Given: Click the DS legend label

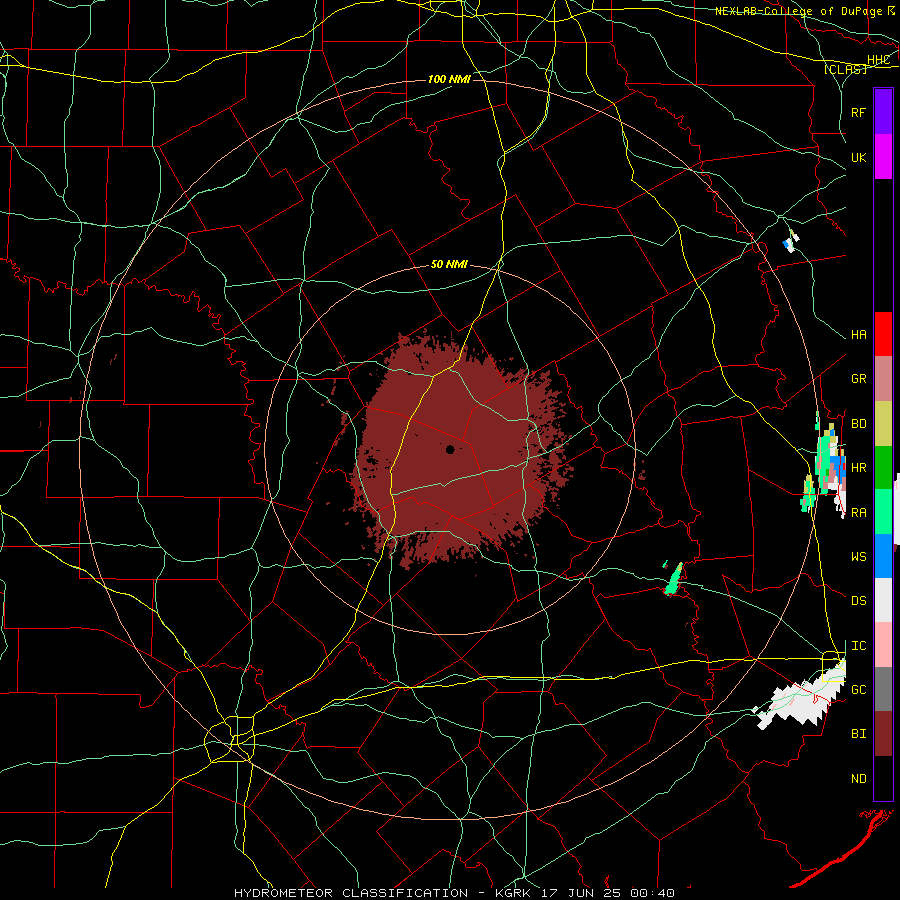Looking at the screenshot, I should coord(858,601).
